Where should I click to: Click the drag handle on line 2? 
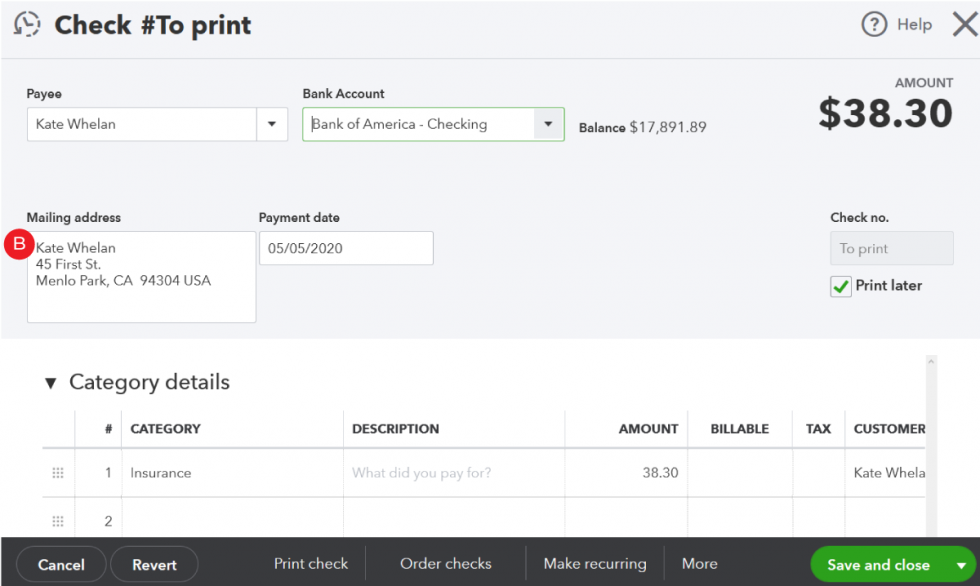click(x=57, y=519)
